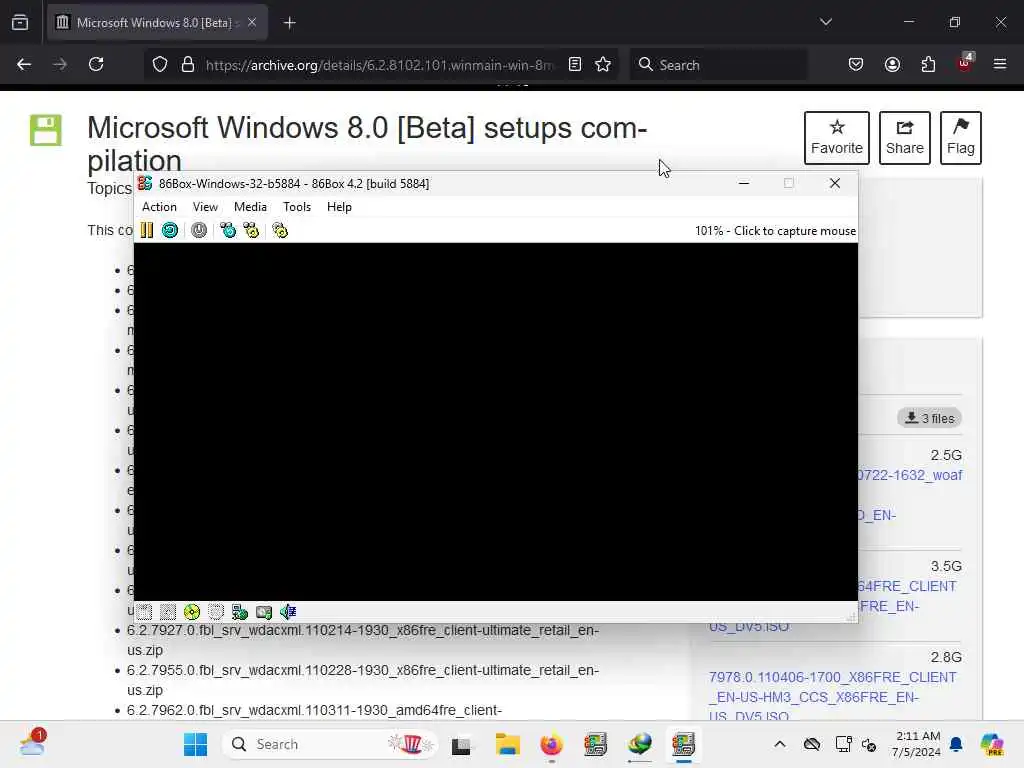This screenshot has width=1024, height=768.
Task: Open the 7978.0.110406-1700_X86FRE_CLIENT ISO link
Action: coord(833,697)
